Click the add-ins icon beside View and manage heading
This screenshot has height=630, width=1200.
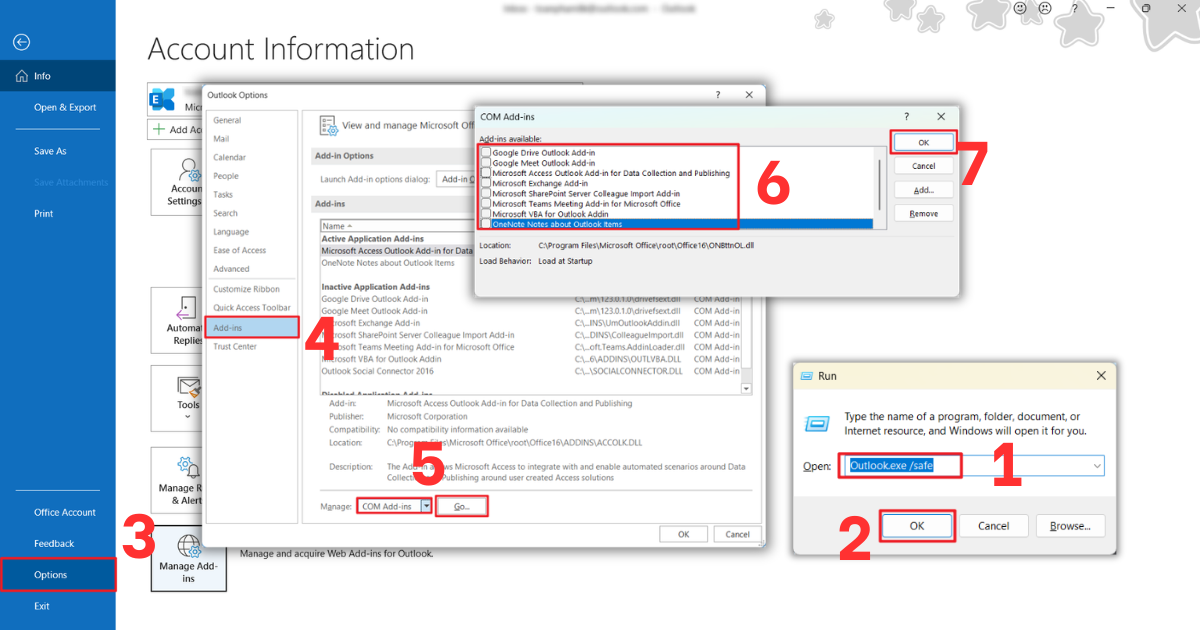click(x=328, y=125)
